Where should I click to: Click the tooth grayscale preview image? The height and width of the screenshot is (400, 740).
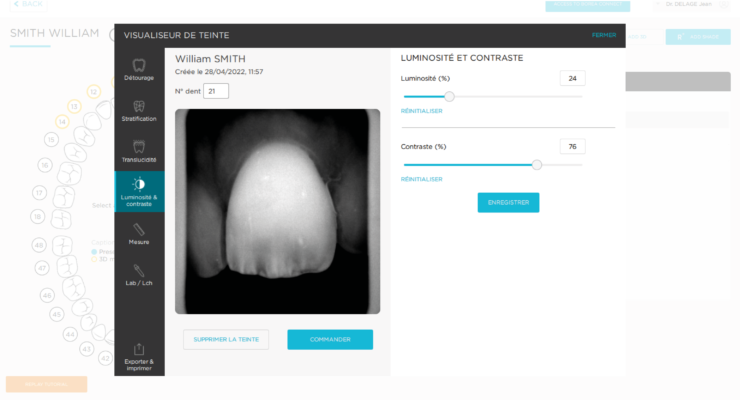278,211
